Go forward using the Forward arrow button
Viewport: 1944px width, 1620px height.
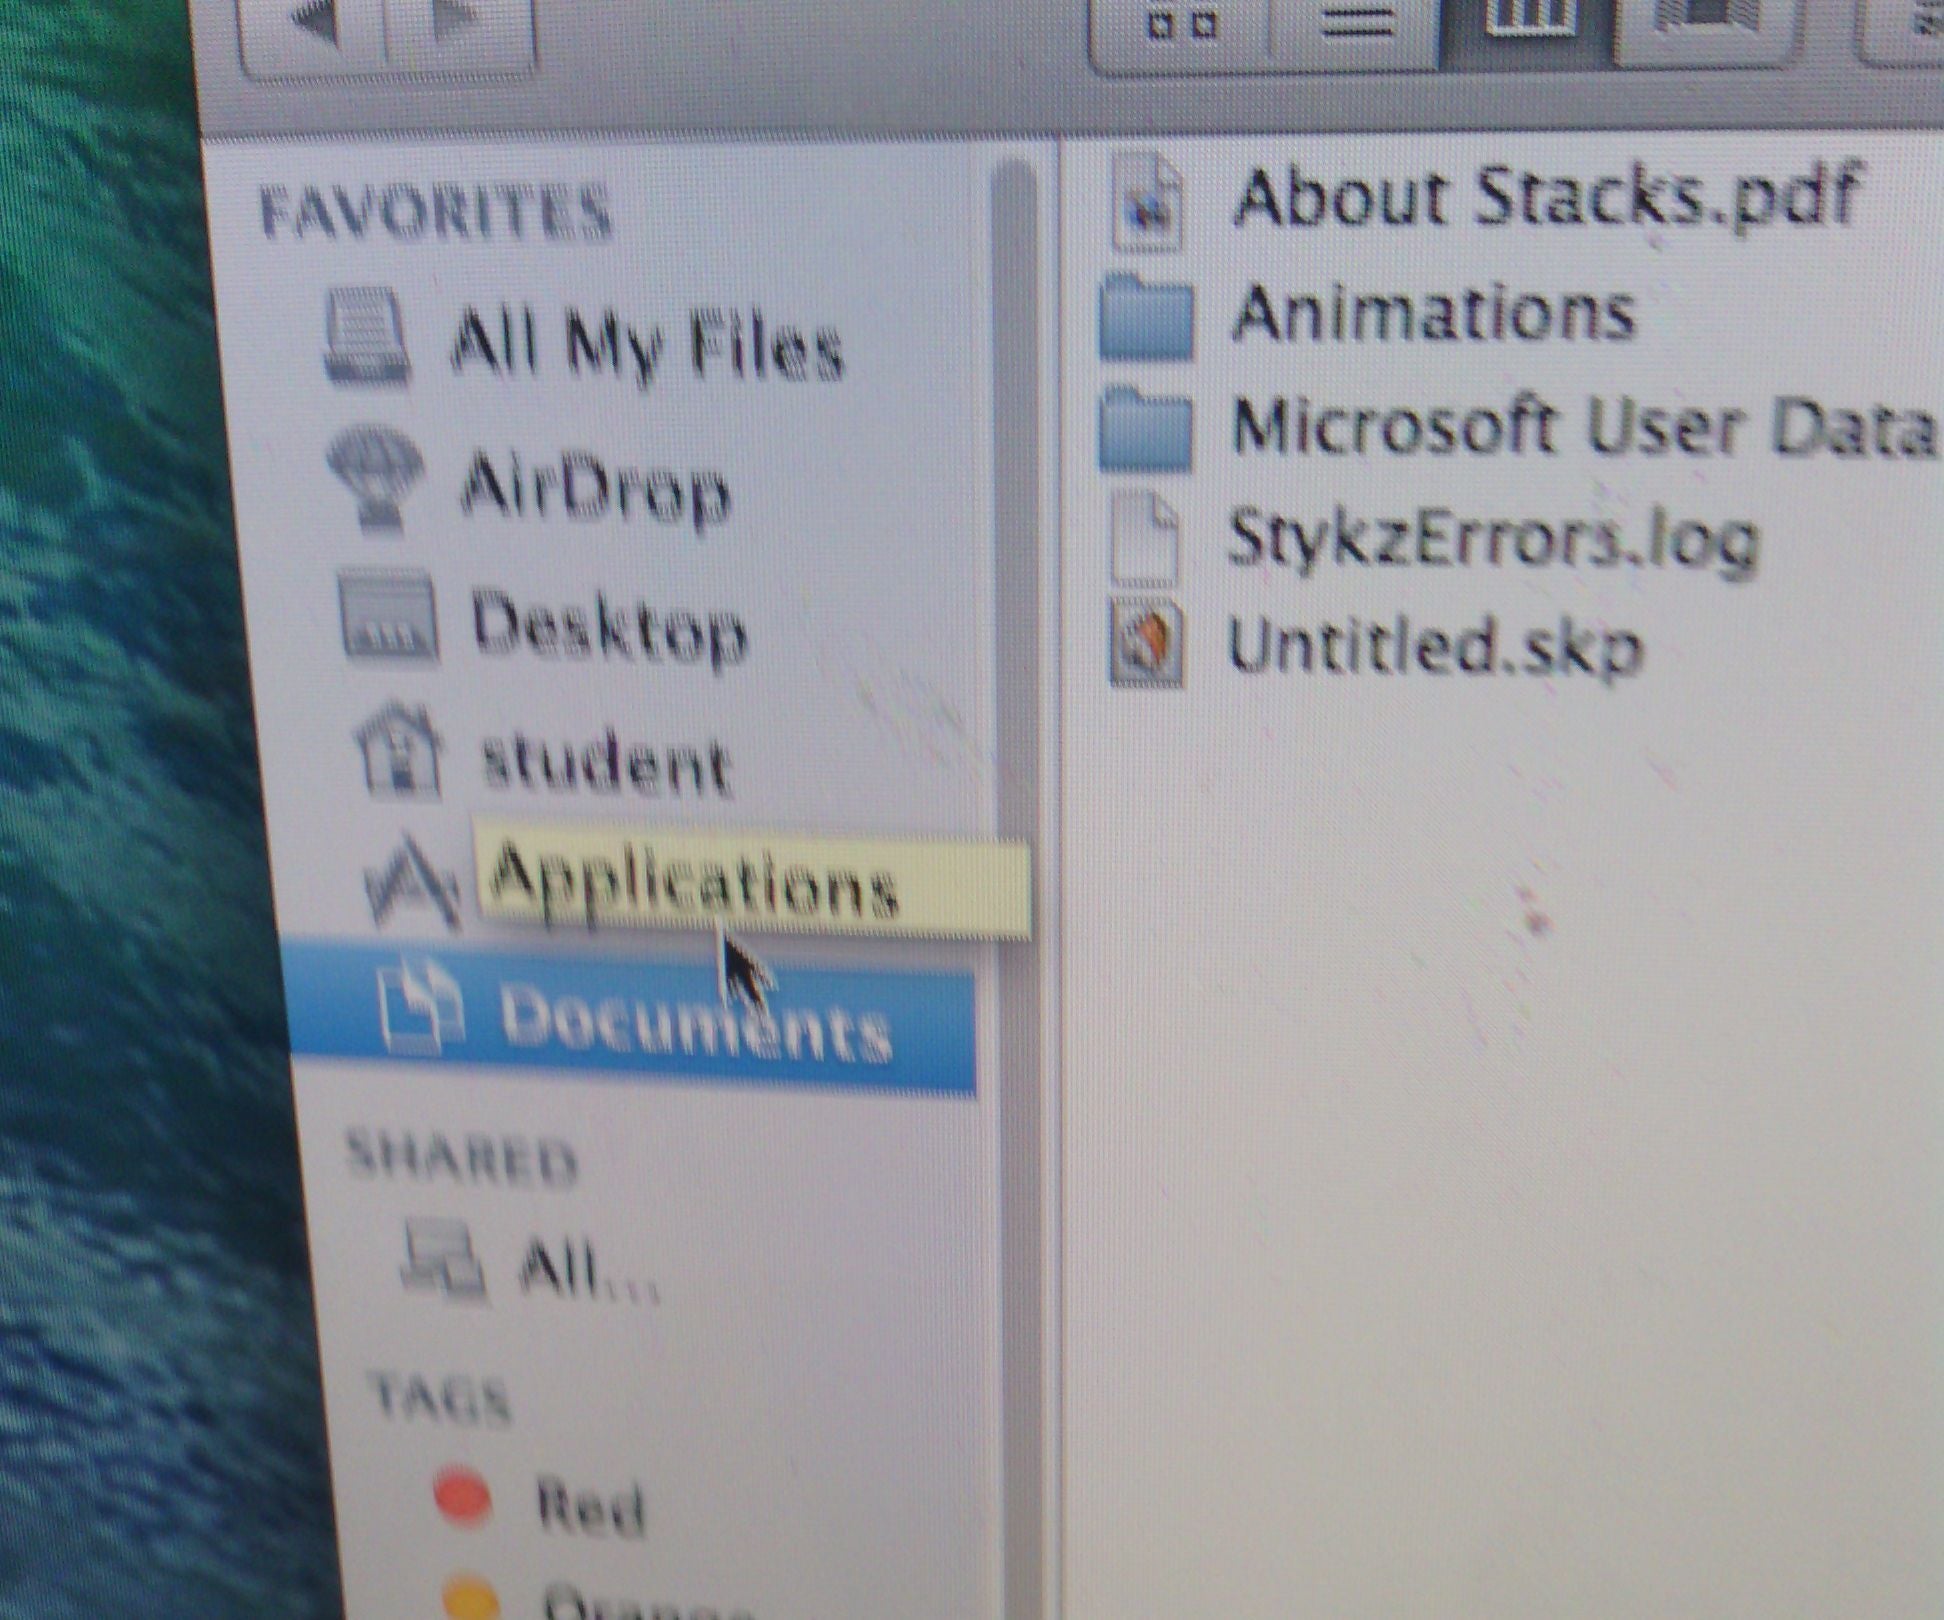[x=450, y=20]
